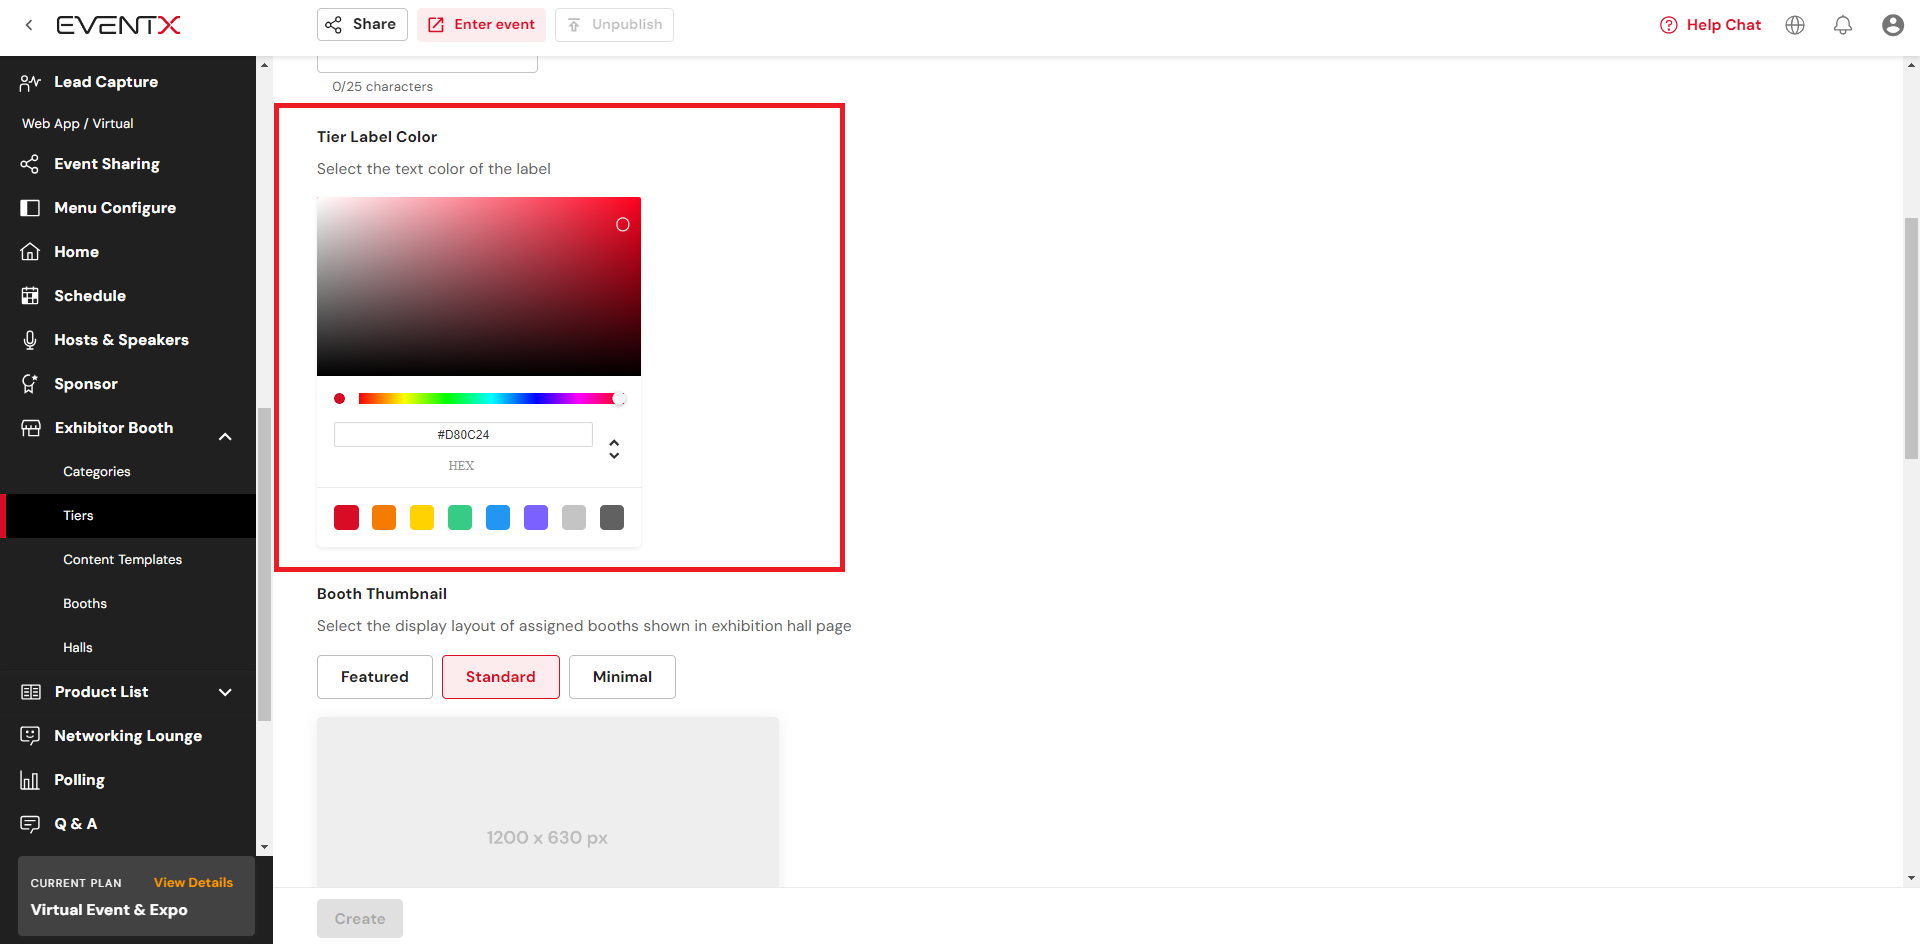The image size is (1920, 944).
Task: Open the Schedule page label
Action: coord(90,296)
